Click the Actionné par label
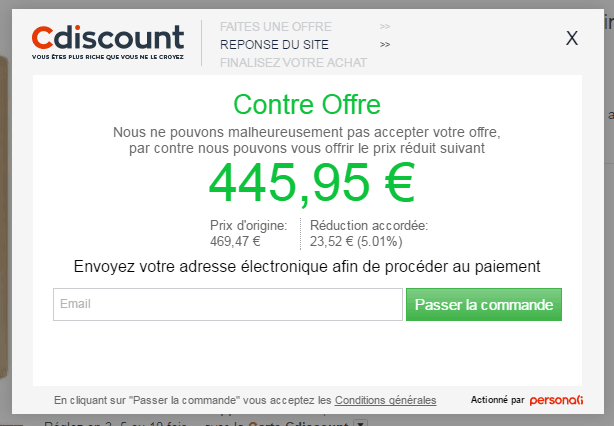 [x=497, y=400]
